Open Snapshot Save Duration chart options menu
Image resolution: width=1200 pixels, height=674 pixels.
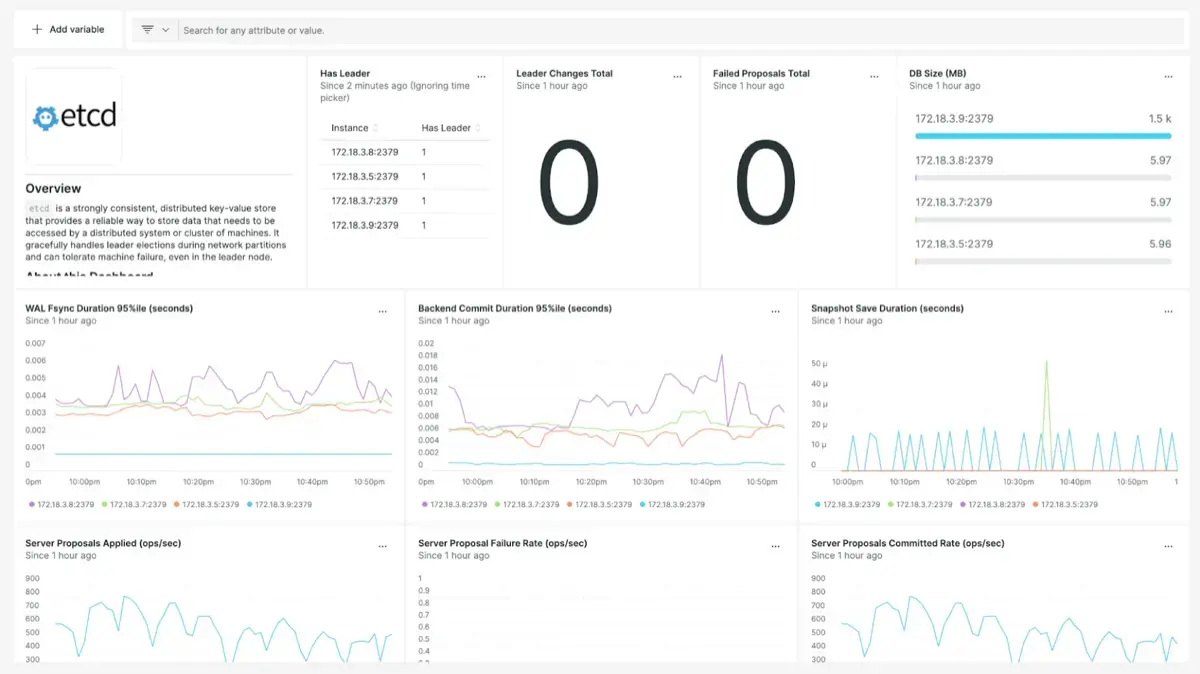1168,312
